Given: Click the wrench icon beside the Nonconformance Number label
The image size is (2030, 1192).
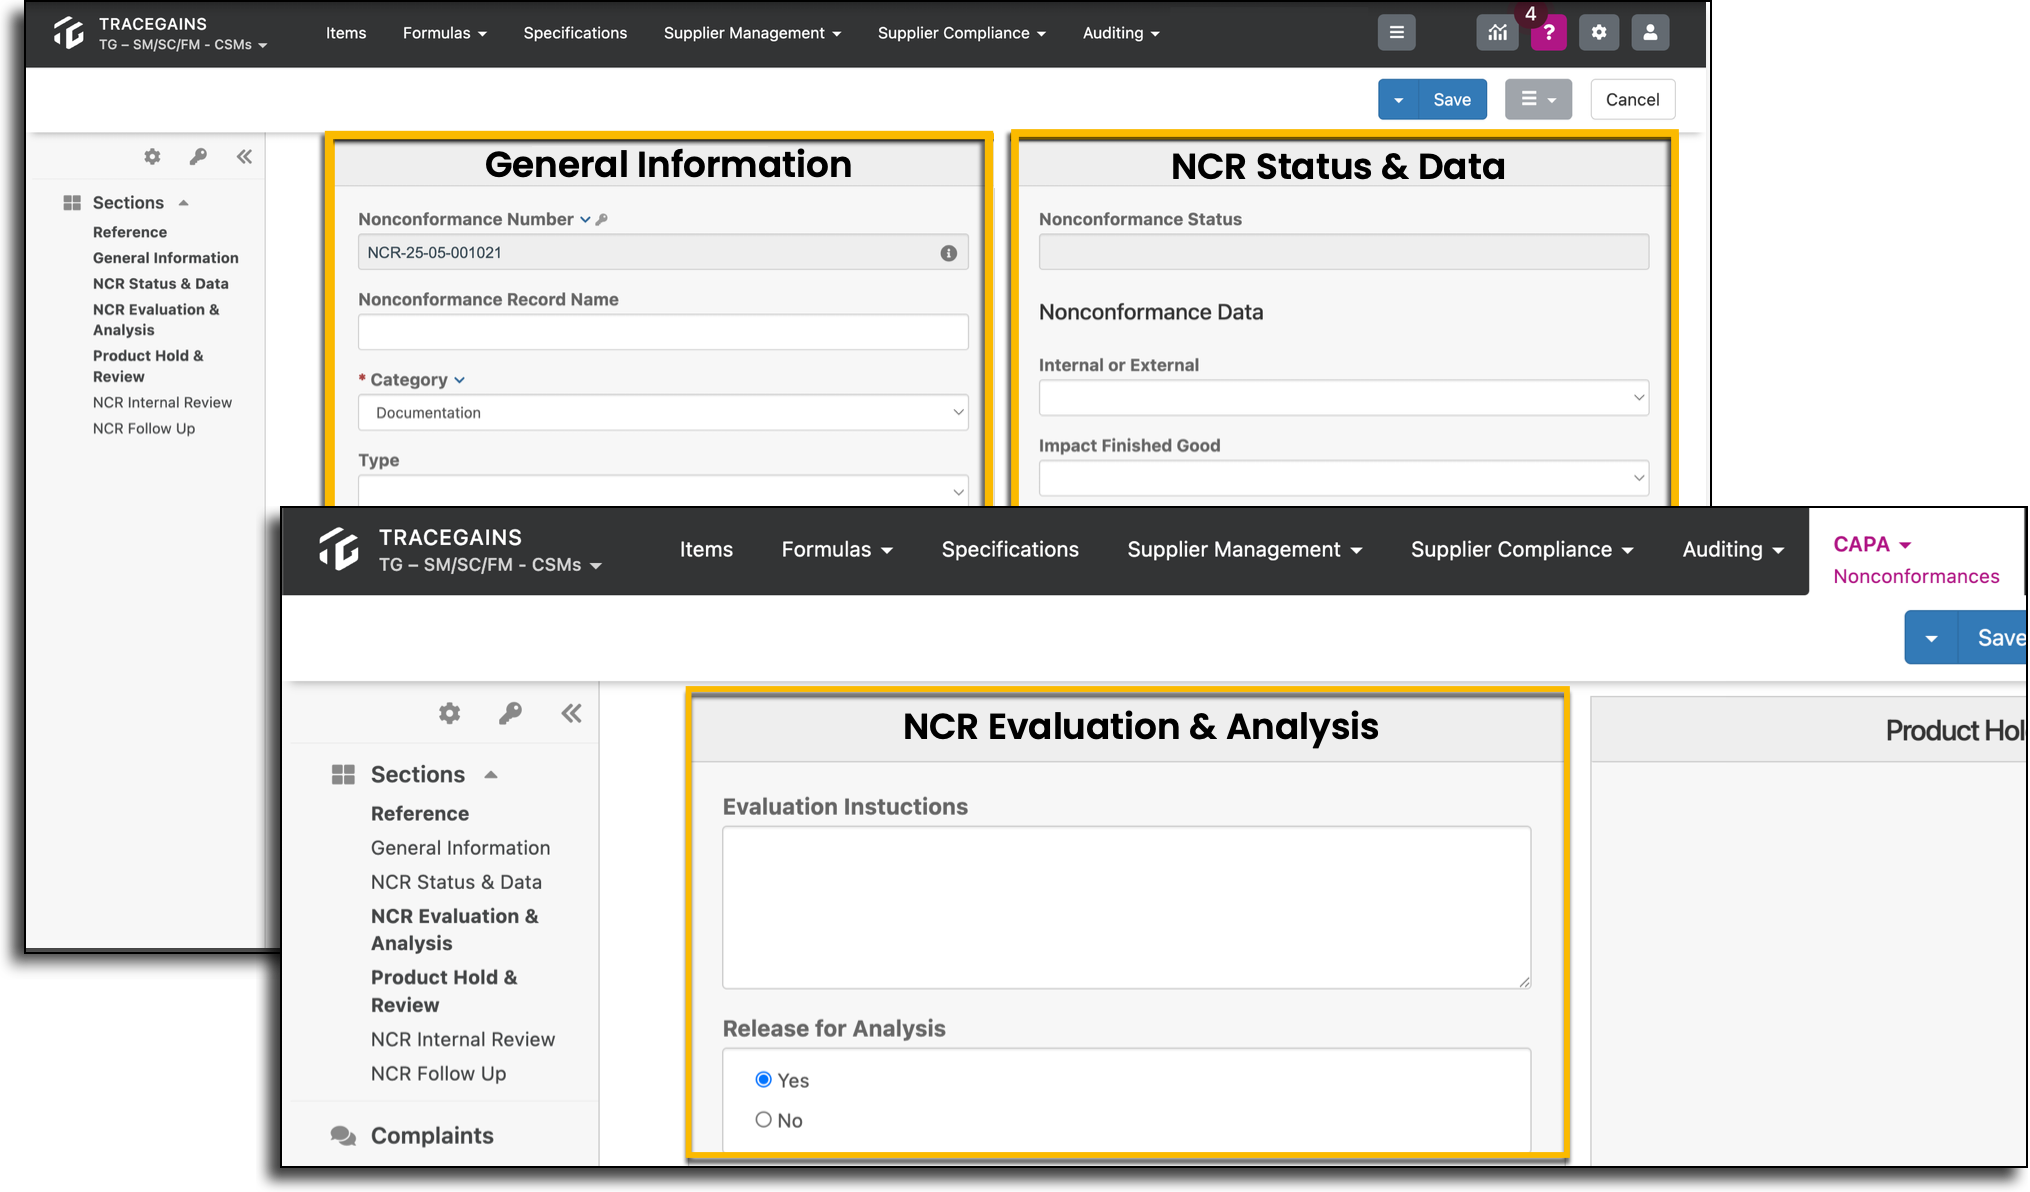Looking at the screenshot, I should pos(602,219).
